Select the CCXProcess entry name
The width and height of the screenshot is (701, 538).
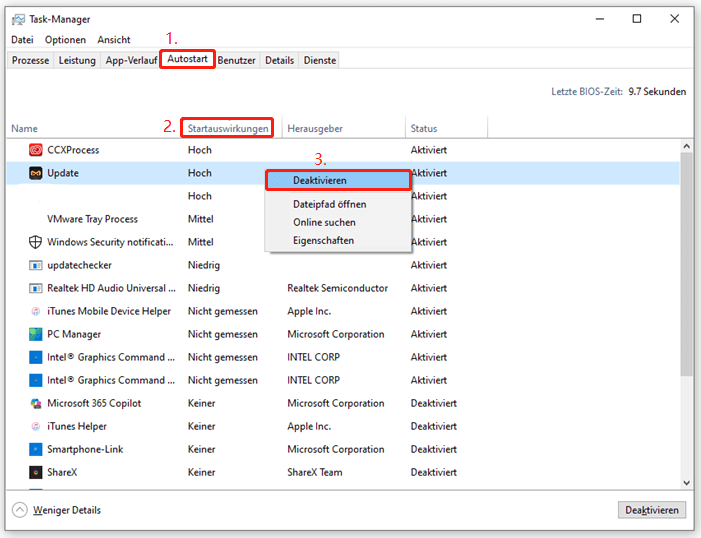pos(73,150)
